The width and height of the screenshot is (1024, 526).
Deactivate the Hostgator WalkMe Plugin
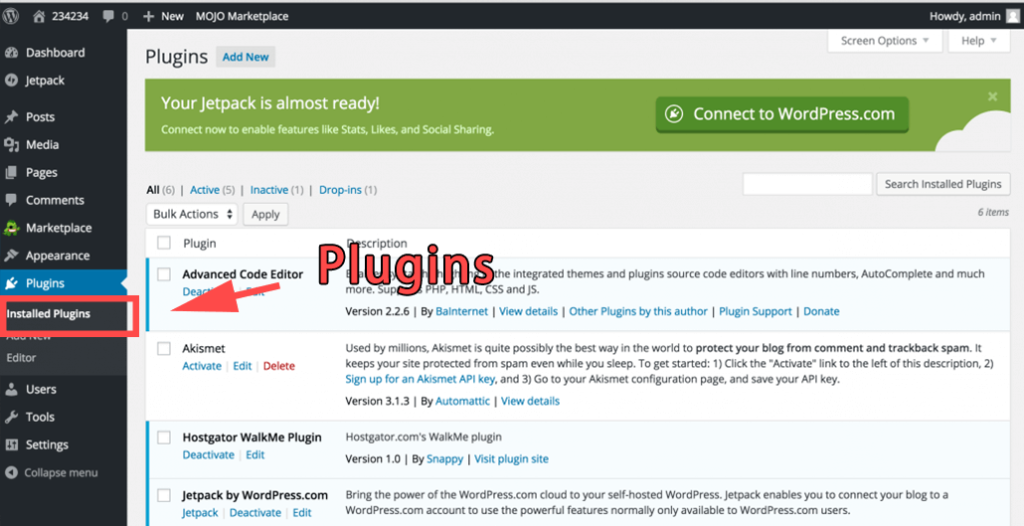coord(208,455)
